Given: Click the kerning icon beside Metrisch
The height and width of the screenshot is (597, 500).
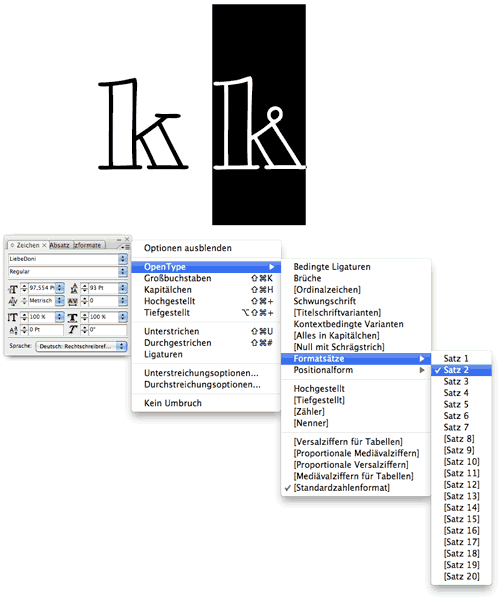Looking at the screenshot, I should pos(13,301).
